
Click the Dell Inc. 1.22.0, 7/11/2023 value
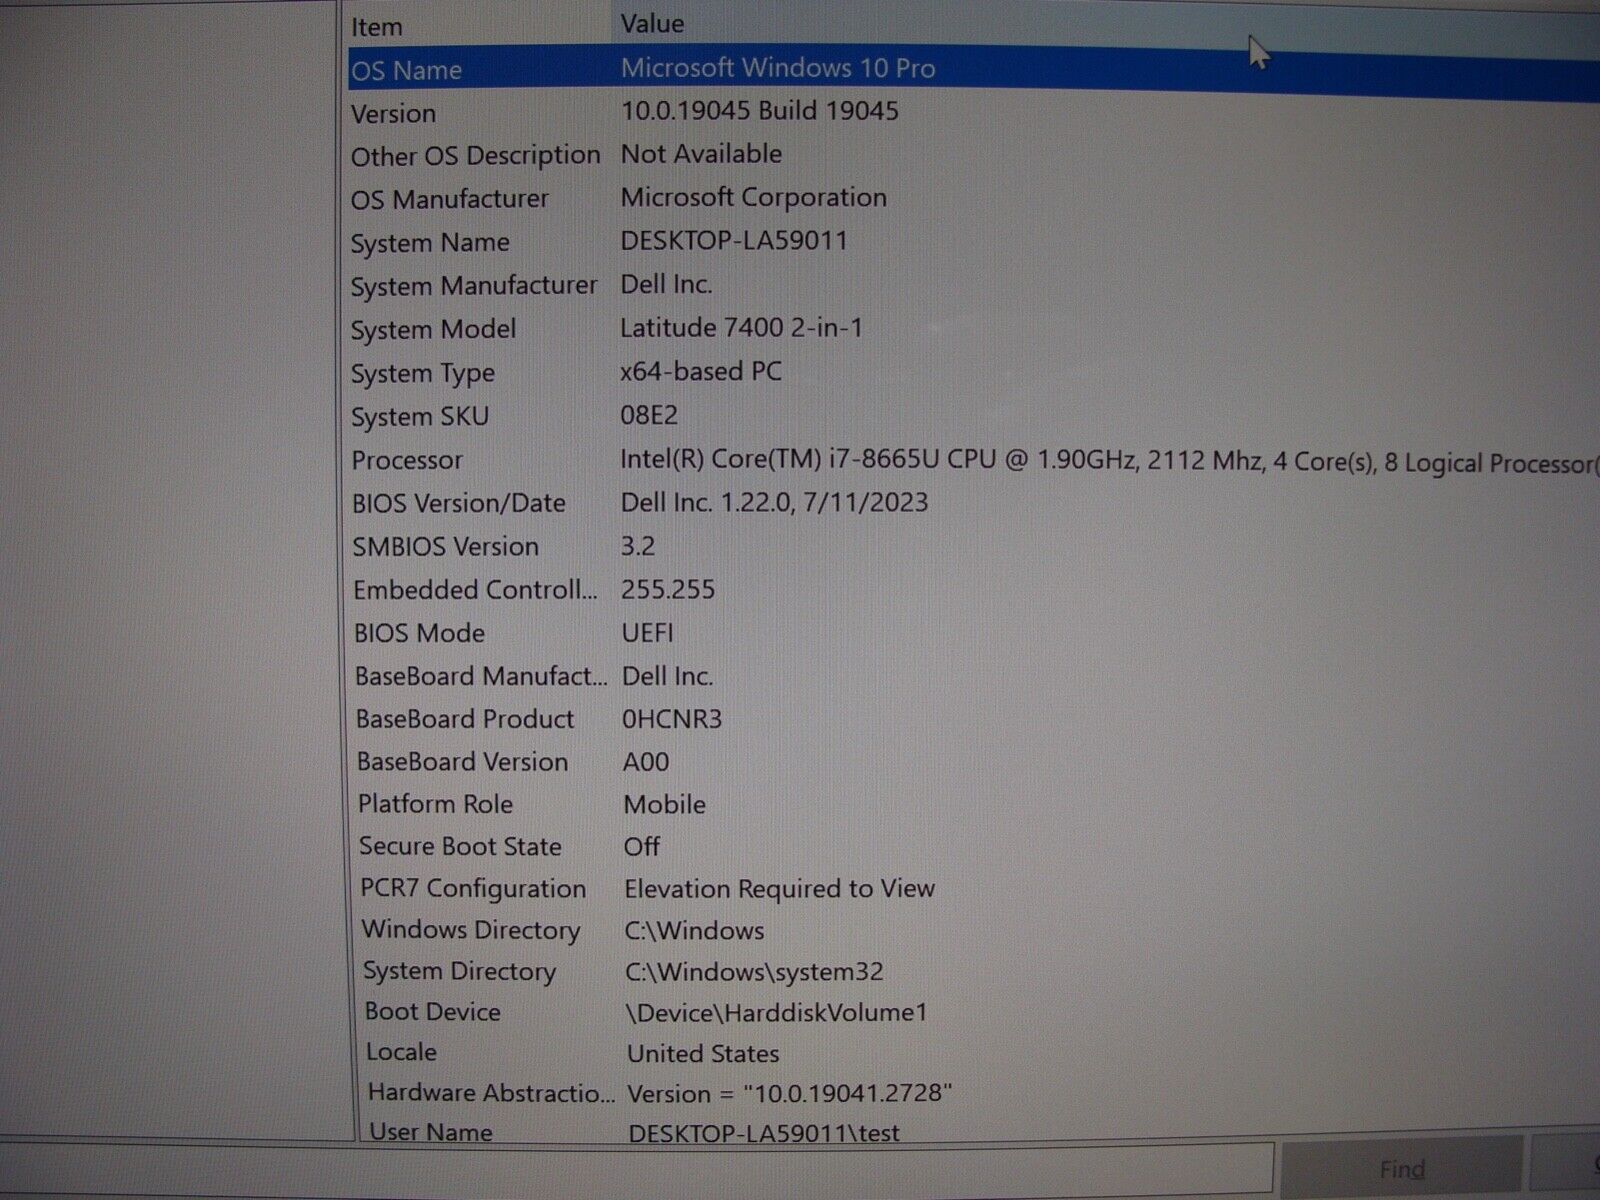pyautogui.click(x=774, y=502)
